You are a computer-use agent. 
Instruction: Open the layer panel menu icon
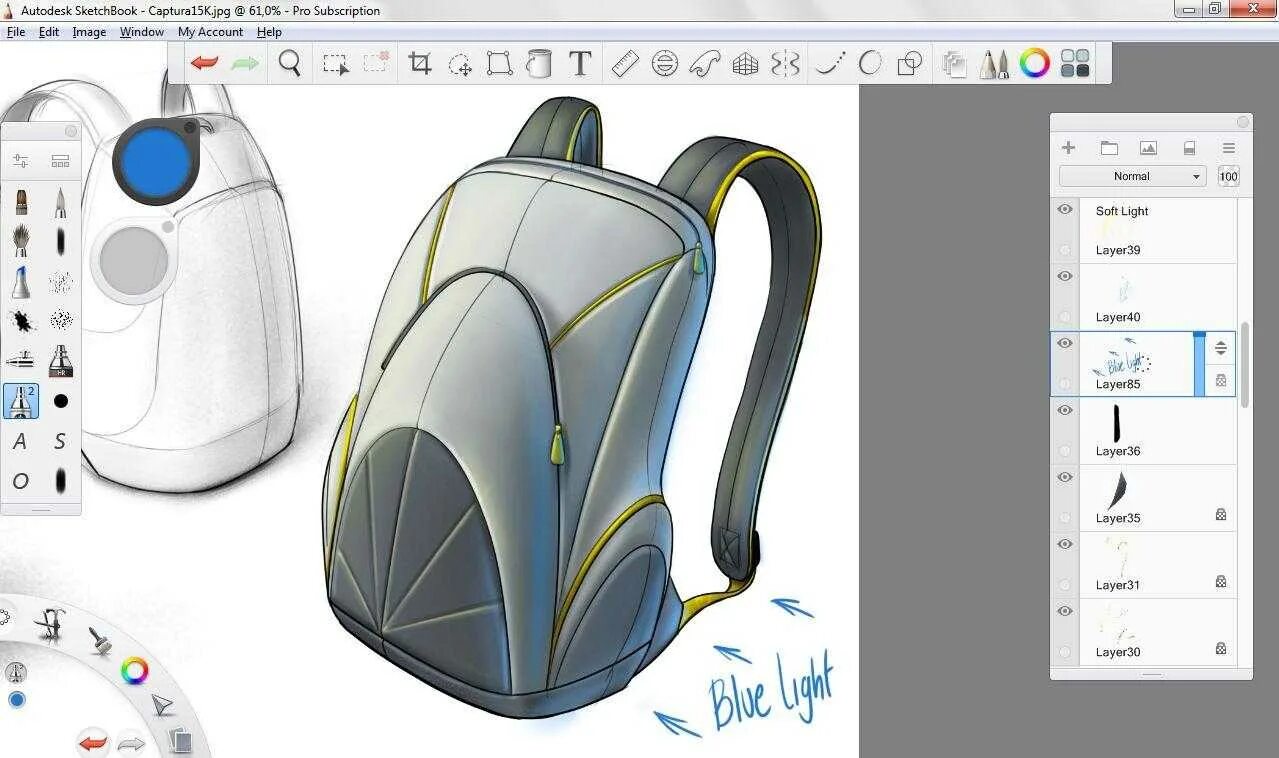[1229, 148]
